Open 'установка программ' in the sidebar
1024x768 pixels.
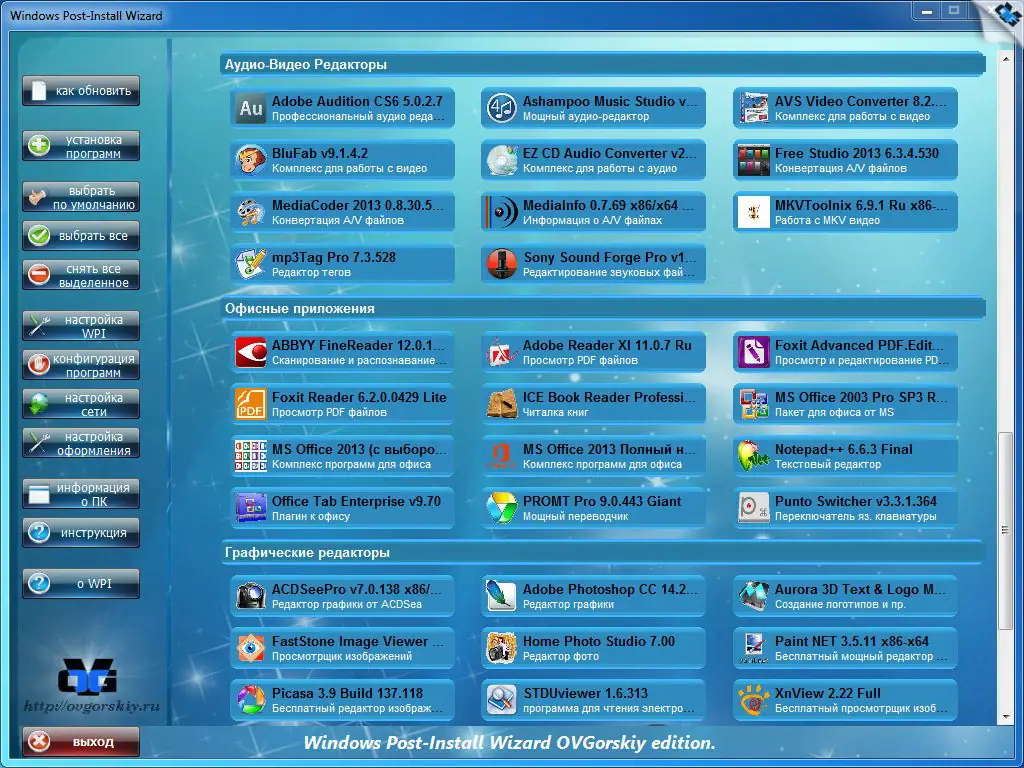pos(81,146)
